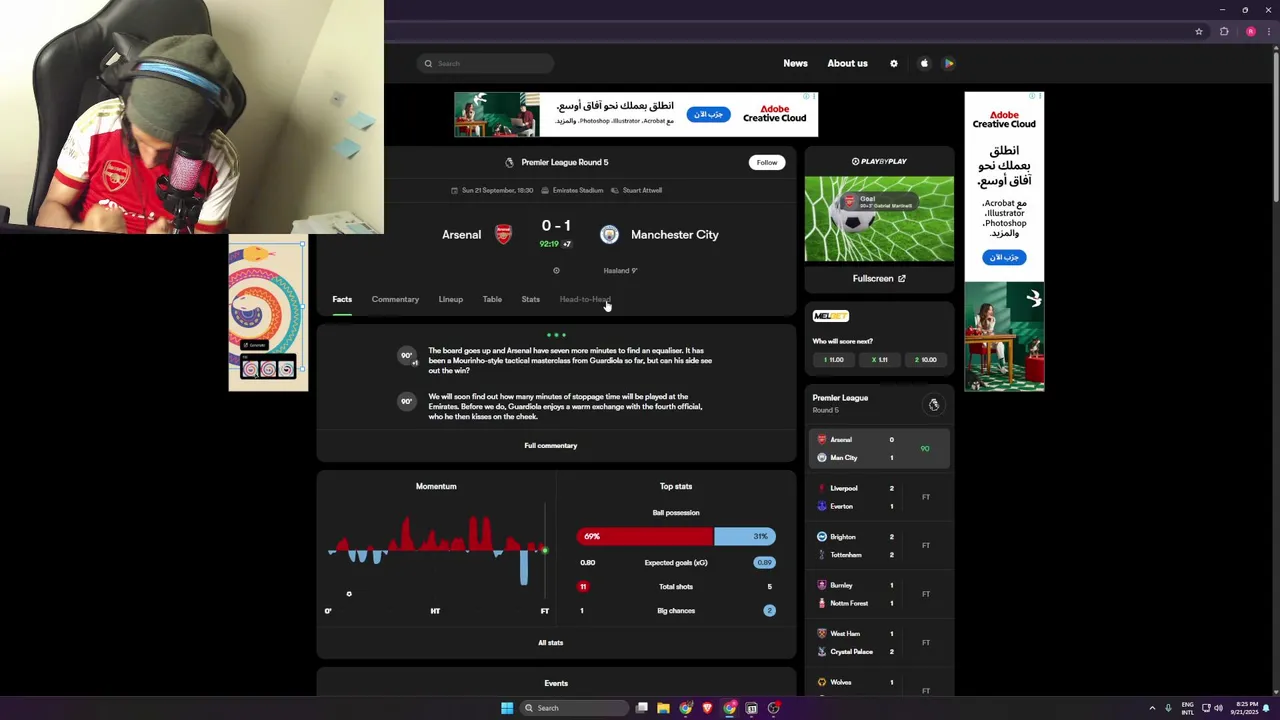Select Man City odds 10.00
1280x720 pixels.
[926, 360]
